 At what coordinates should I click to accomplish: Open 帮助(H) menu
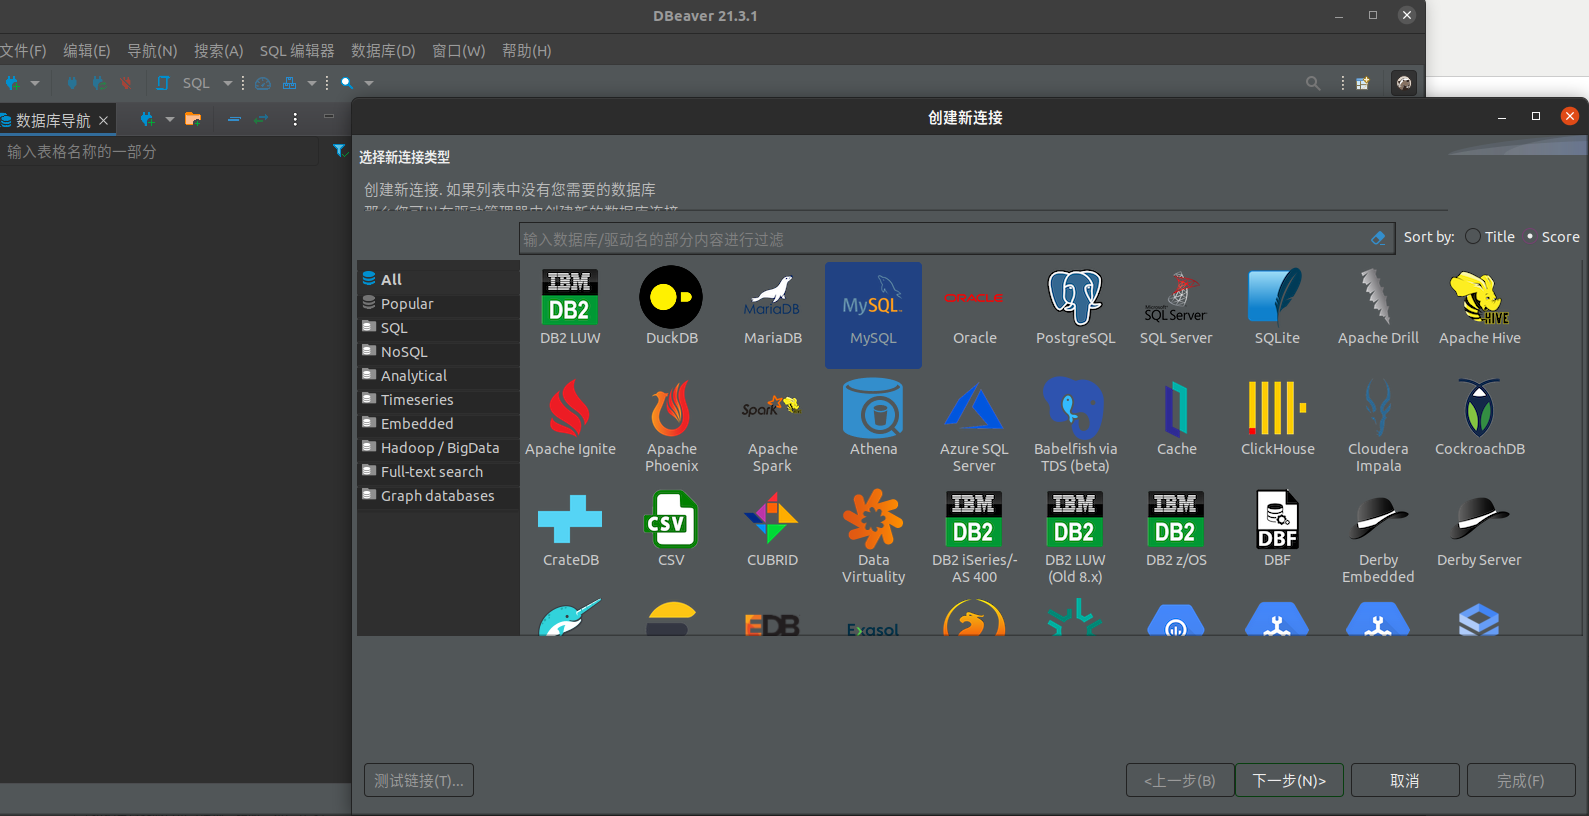point(527,51)
